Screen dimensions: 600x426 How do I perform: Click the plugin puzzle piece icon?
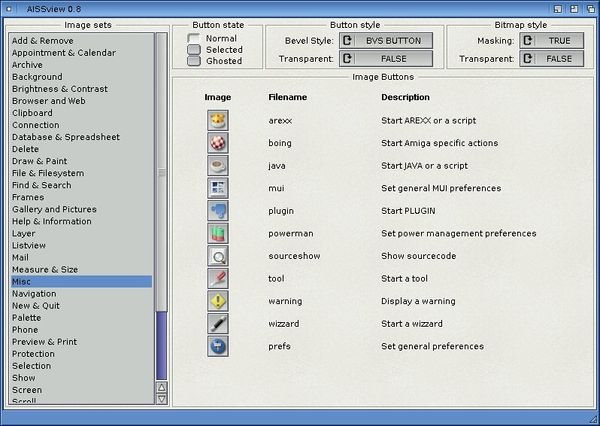[x=218, y=211]
